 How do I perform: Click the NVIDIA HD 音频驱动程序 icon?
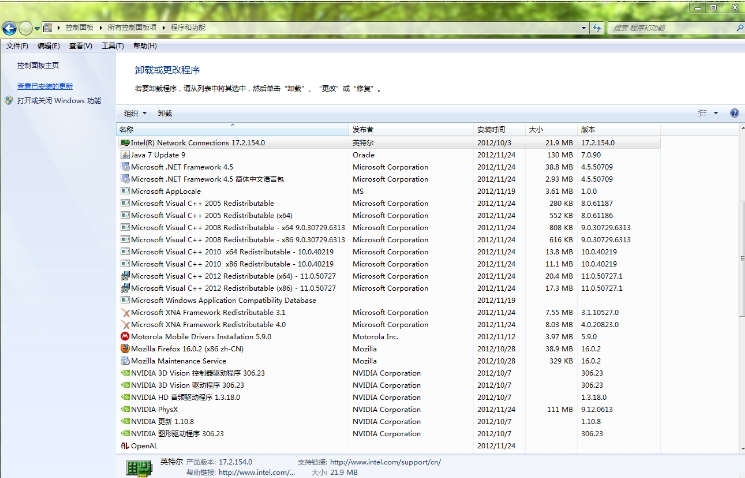125,397
